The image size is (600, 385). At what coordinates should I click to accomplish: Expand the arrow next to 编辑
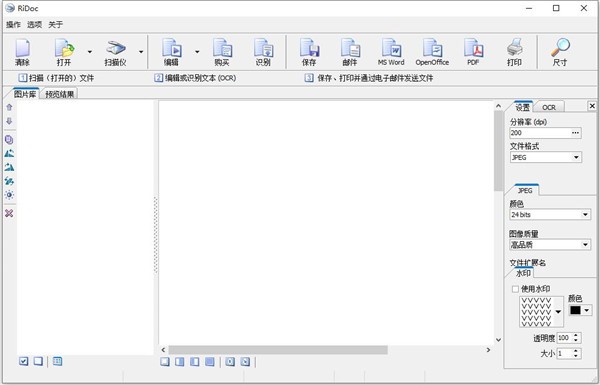coord(197,52)
